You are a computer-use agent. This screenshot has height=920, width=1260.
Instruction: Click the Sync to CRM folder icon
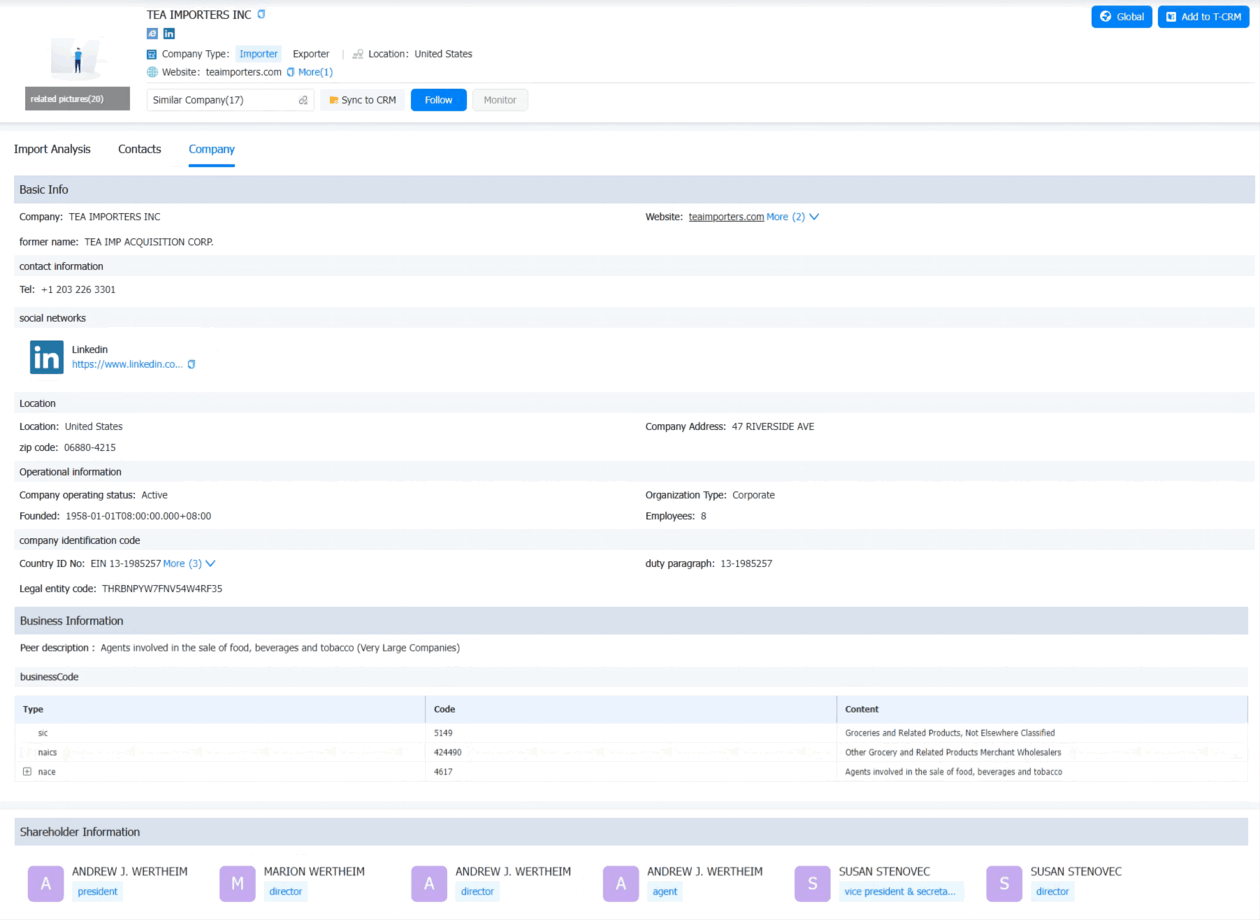pos(334,100)
